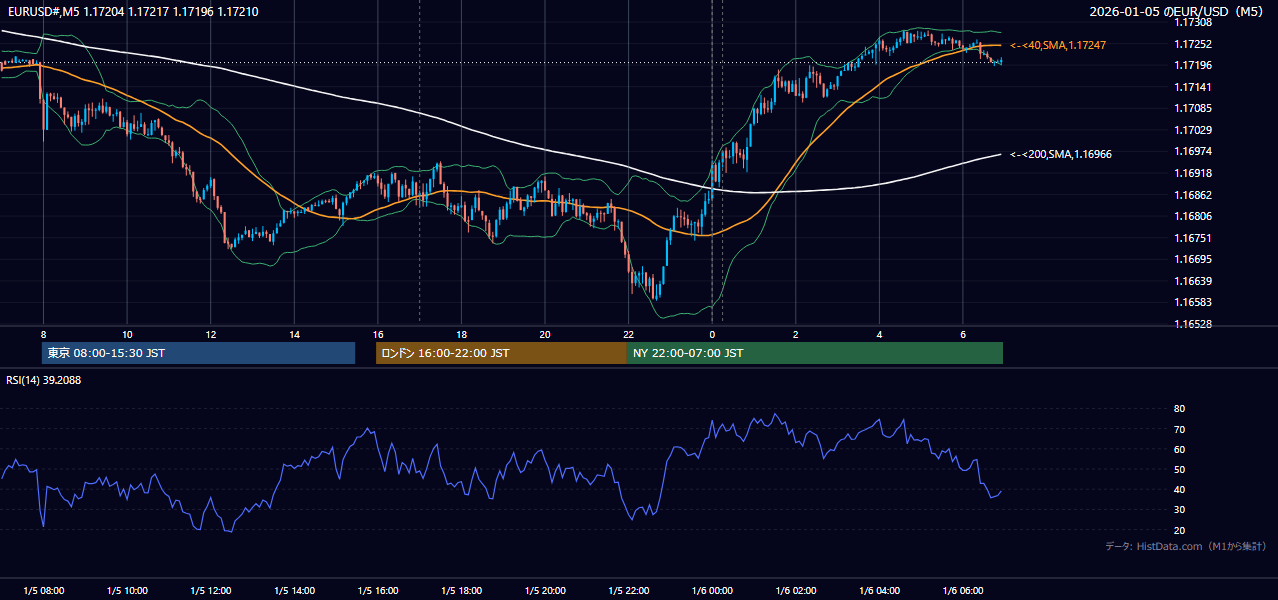
Task: Select the NY 22:00-07:00 JST session bar
Action: tap(815, 353)
